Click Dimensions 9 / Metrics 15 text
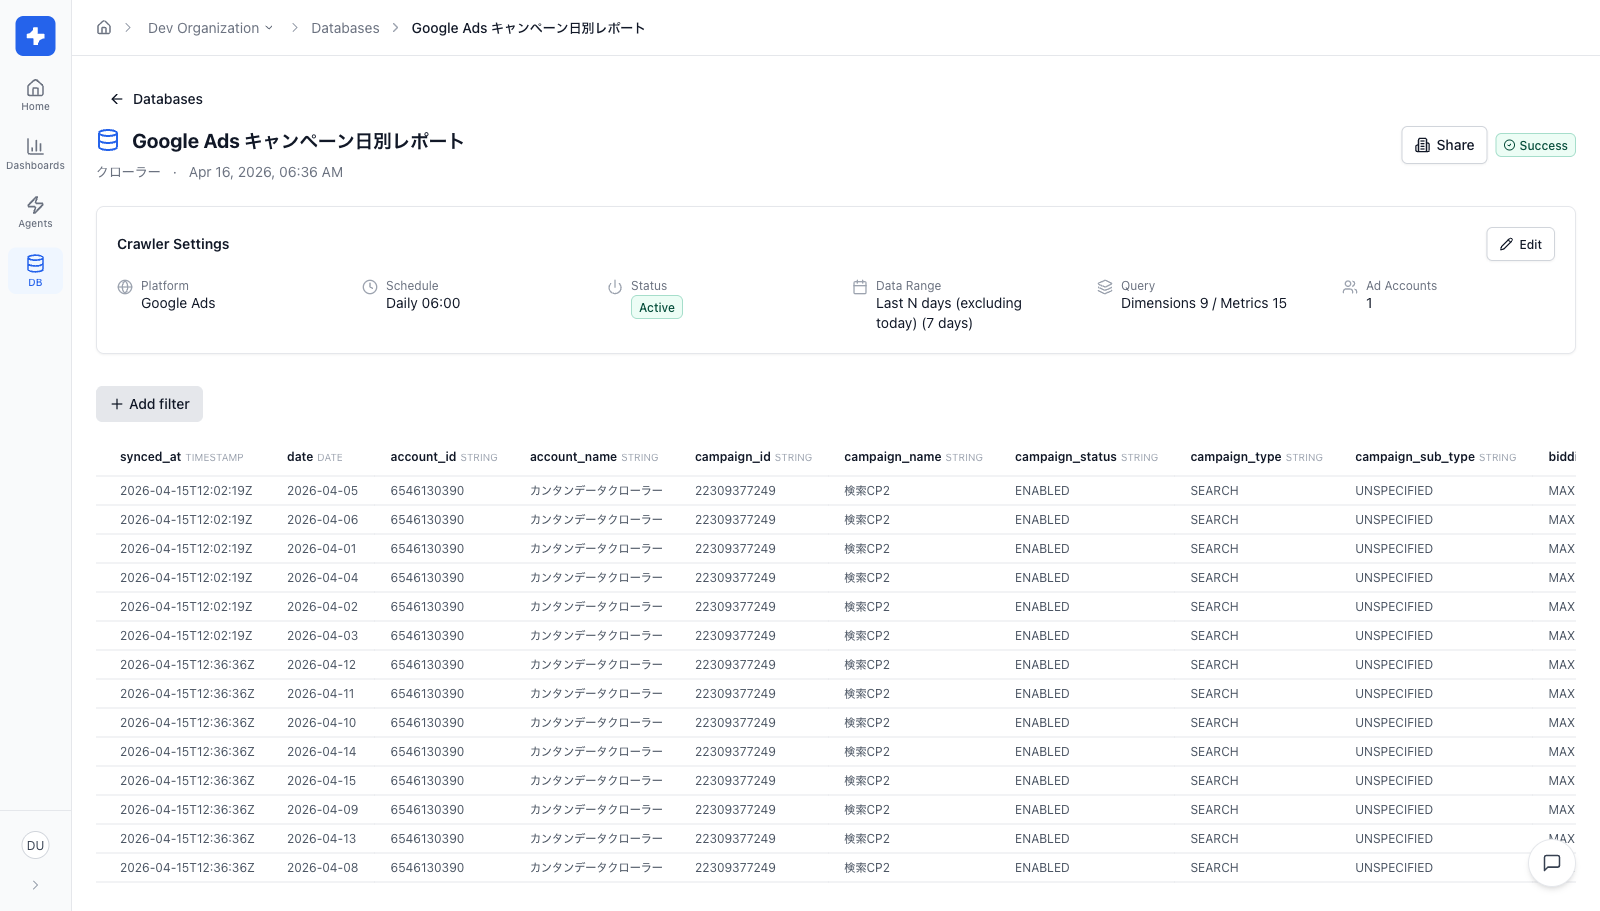The width and height of the screenshot is (1600, 911). point(1204,303)
